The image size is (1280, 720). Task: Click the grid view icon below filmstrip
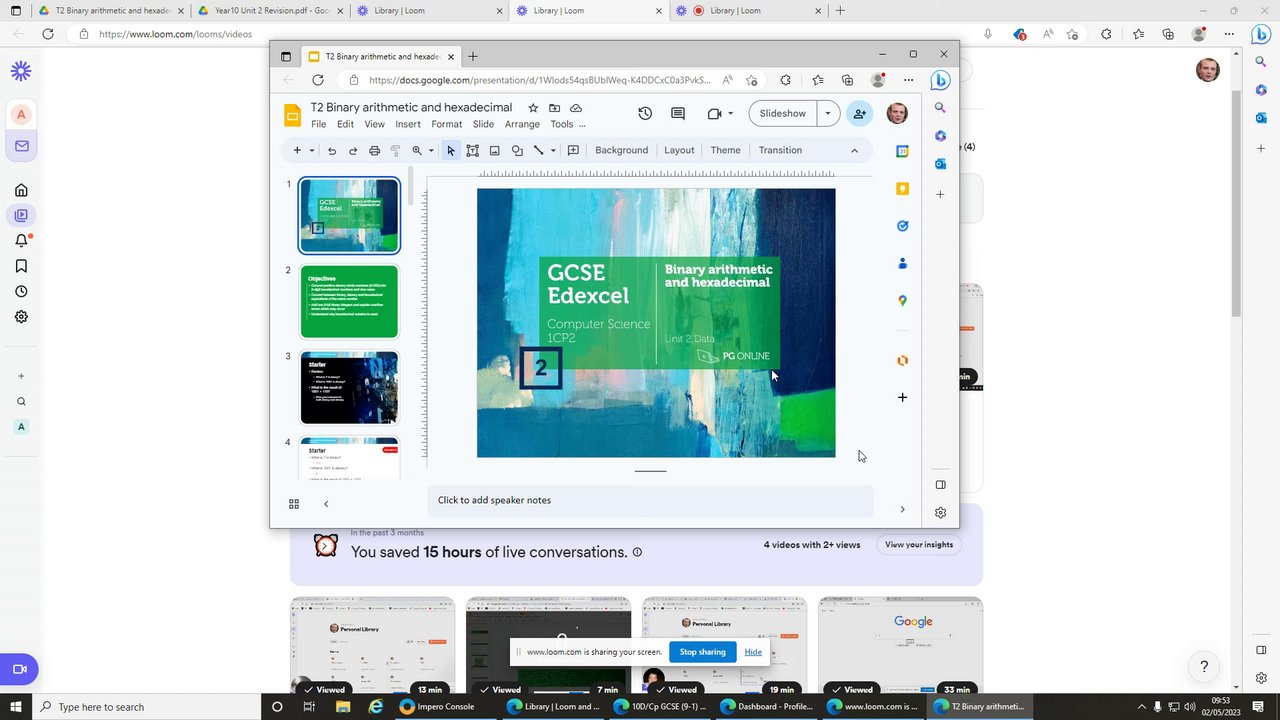tap(294, 504)
